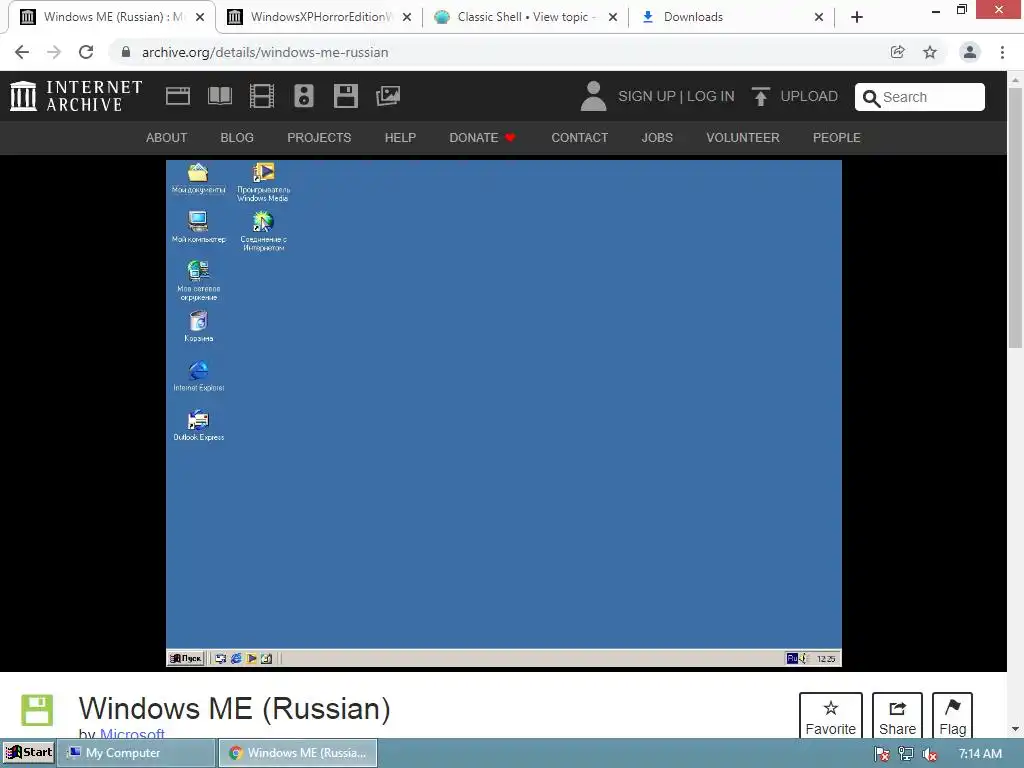Click the upload arrow icon
Screen dimensions: 1024x768
[x=760, y=97]
